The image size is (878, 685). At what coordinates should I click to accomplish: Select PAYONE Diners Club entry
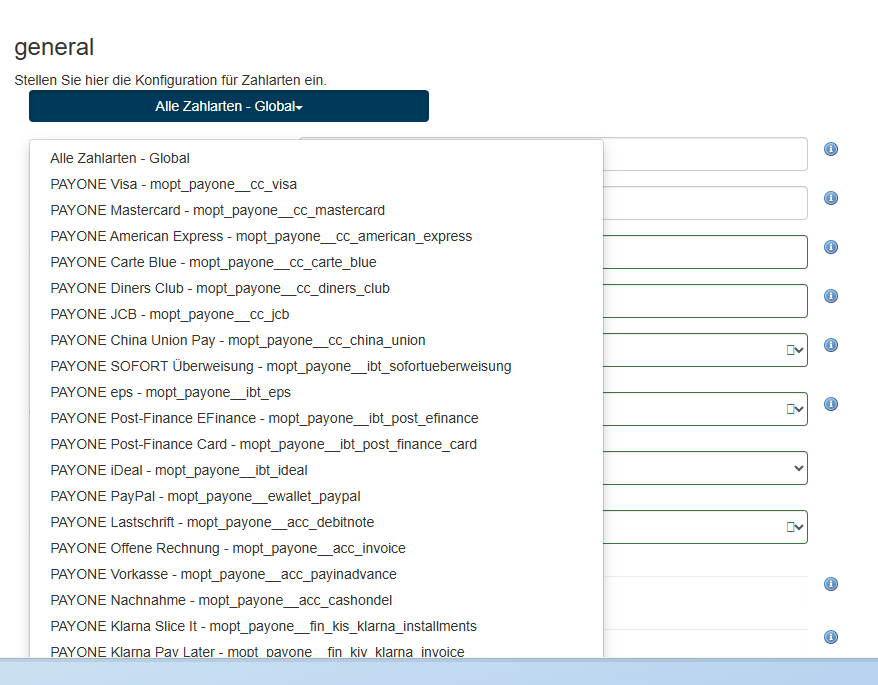[220, 288]
